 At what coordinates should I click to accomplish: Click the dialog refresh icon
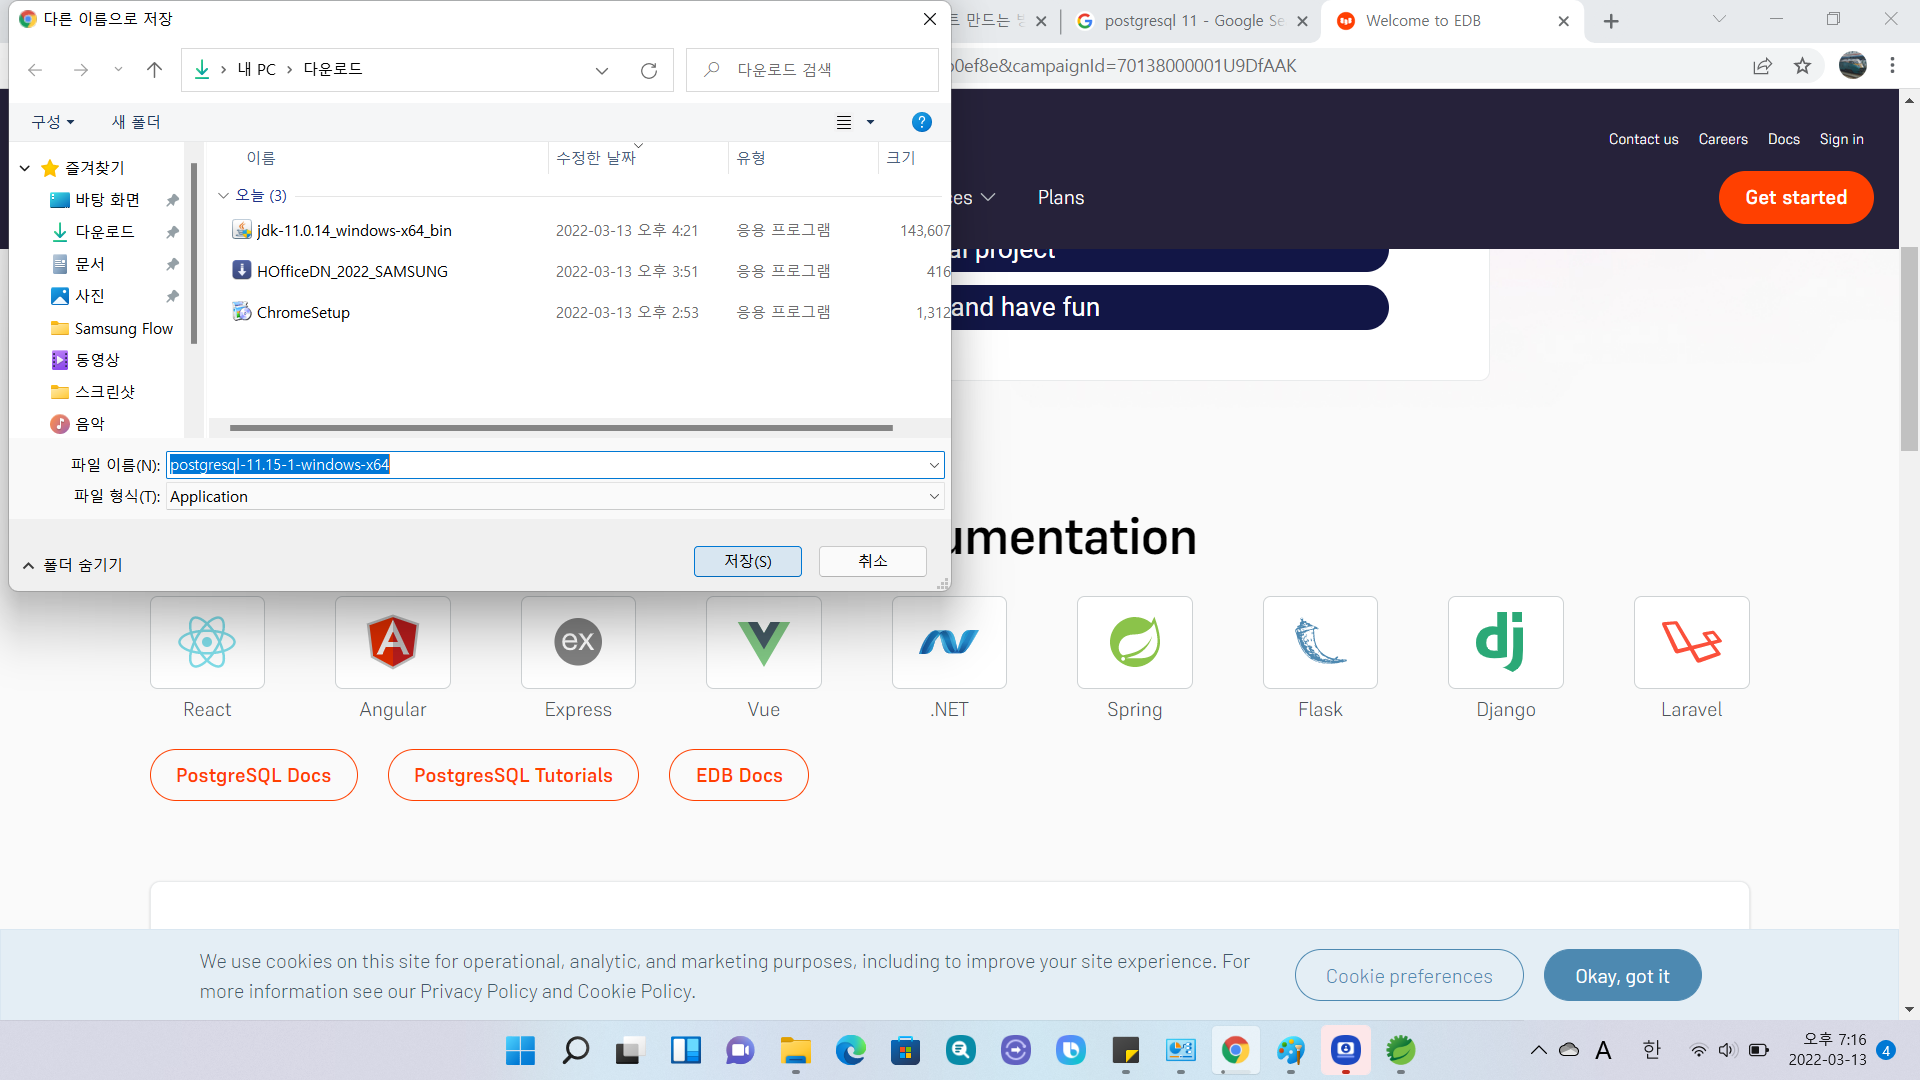649,70
